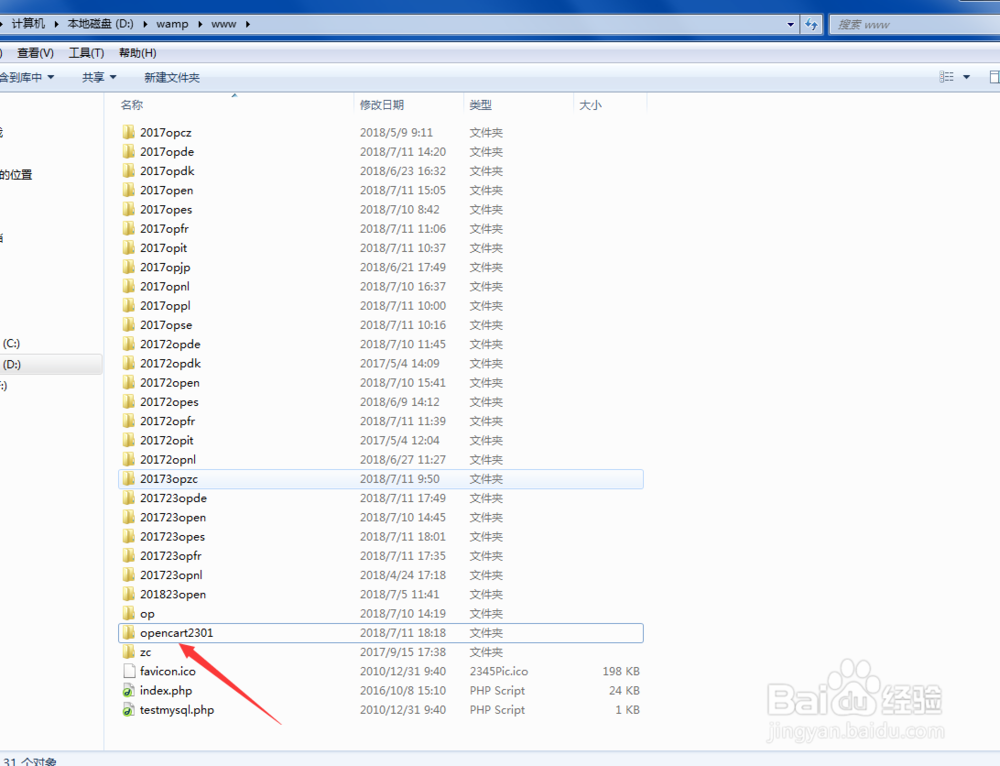Sort by the 名称 column header
Image resolution: width=1000 pixels, height=766 pixels.
tap(131, 105)
